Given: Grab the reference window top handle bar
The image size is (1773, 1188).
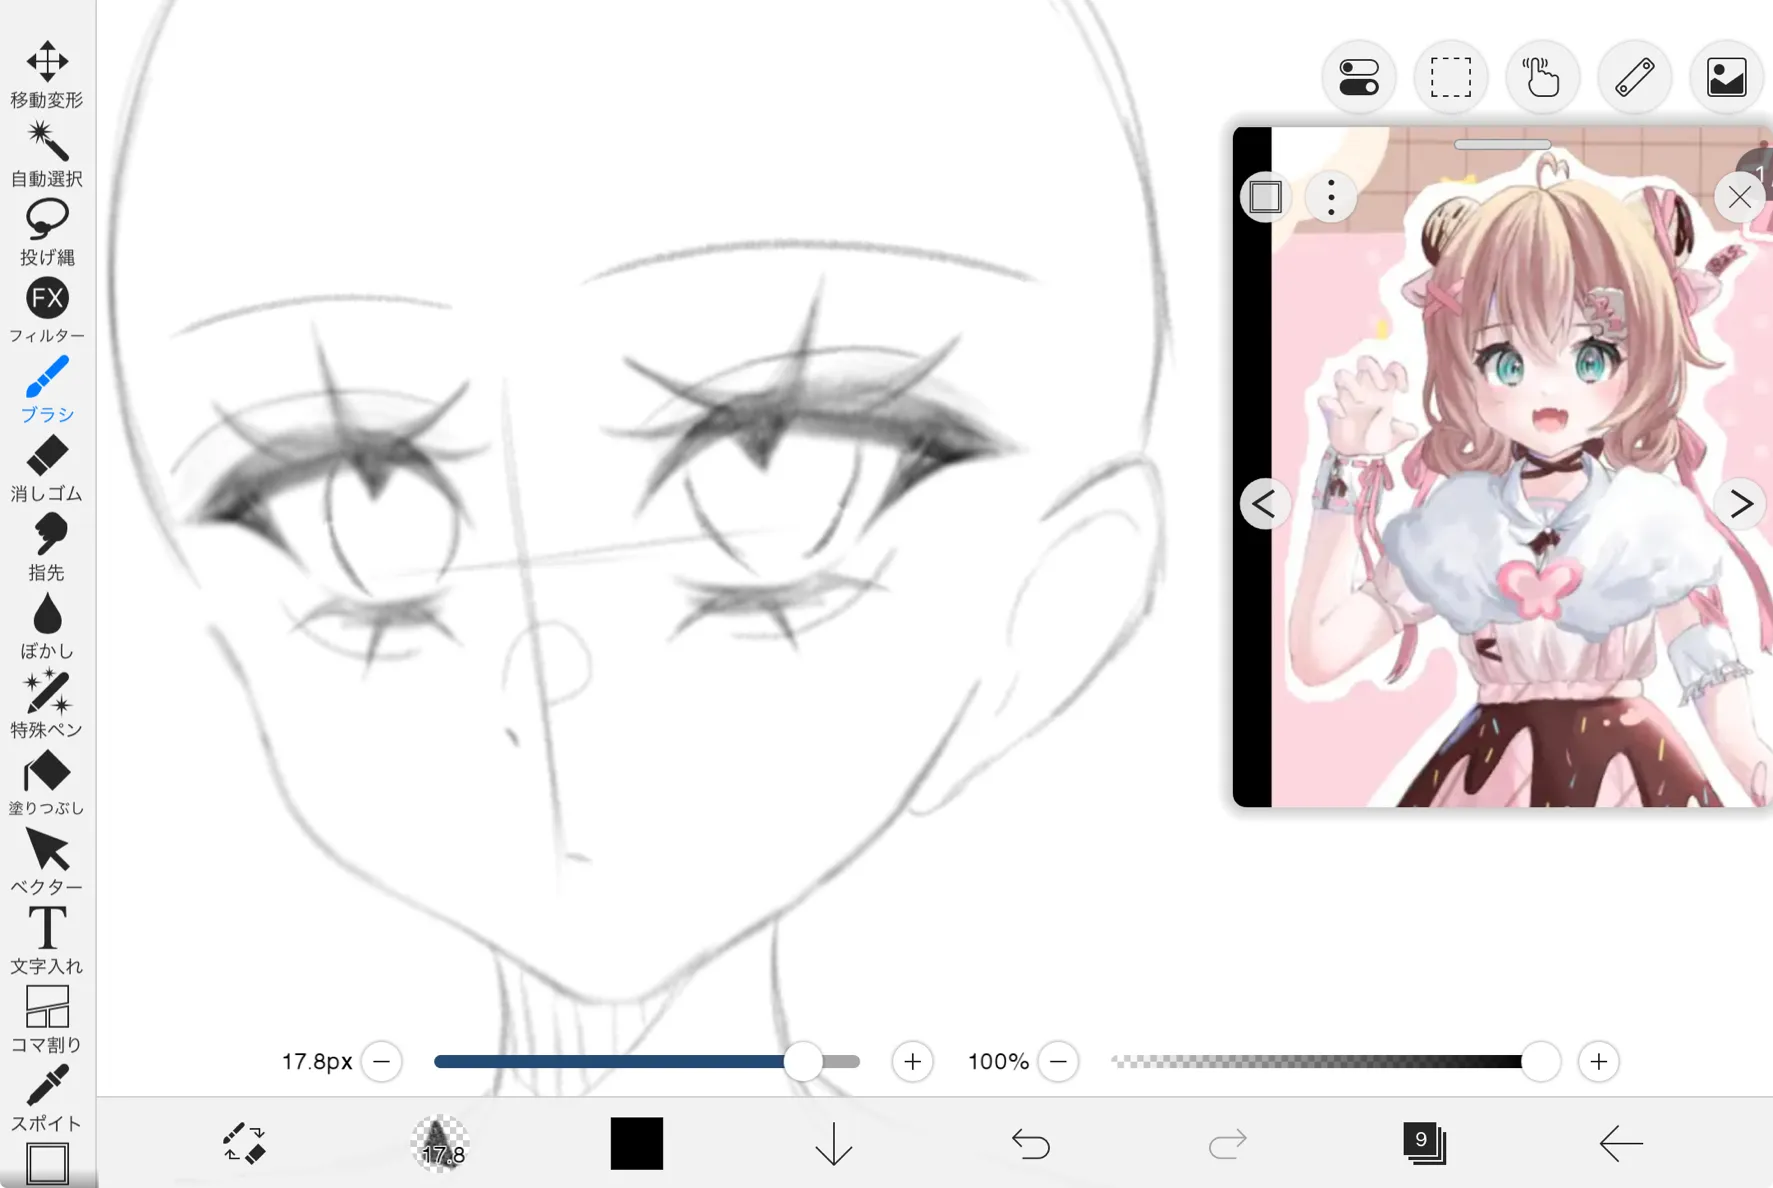Looking at the screenshot, I should pyautogui.click(x=1502, y=145).
